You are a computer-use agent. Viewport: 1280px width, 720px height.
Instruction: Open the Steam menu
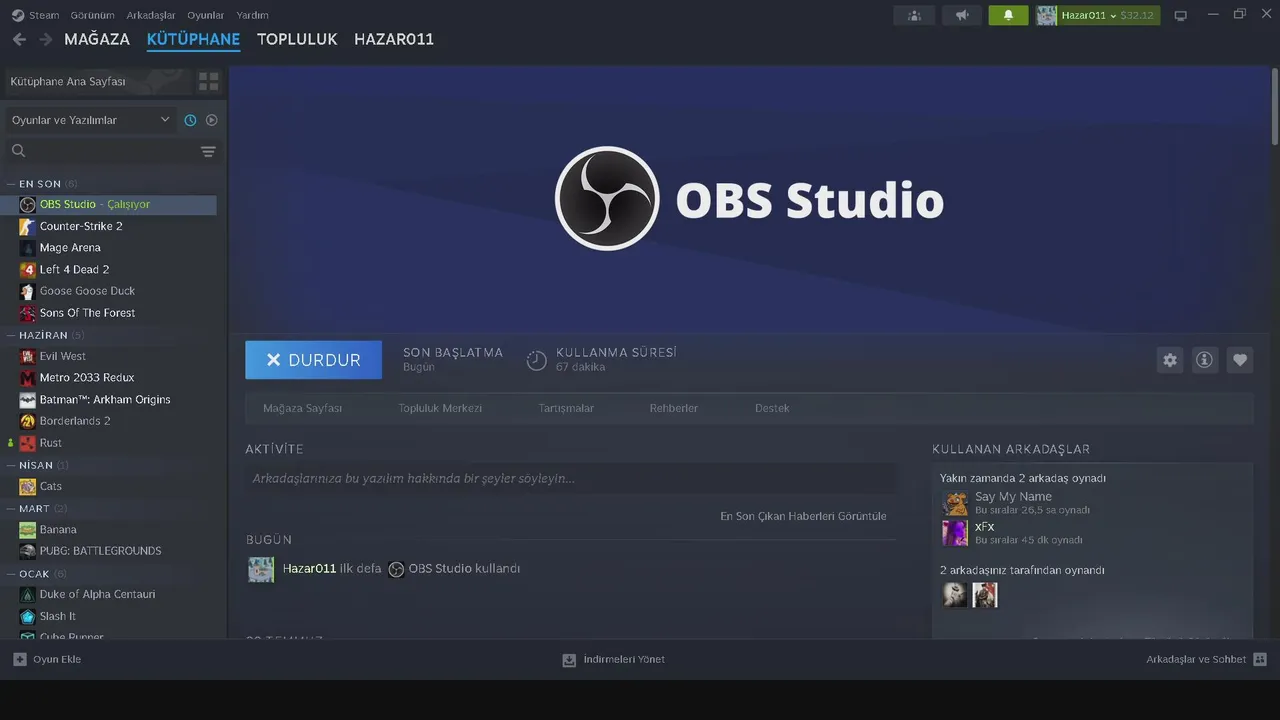tap(44, 15)
